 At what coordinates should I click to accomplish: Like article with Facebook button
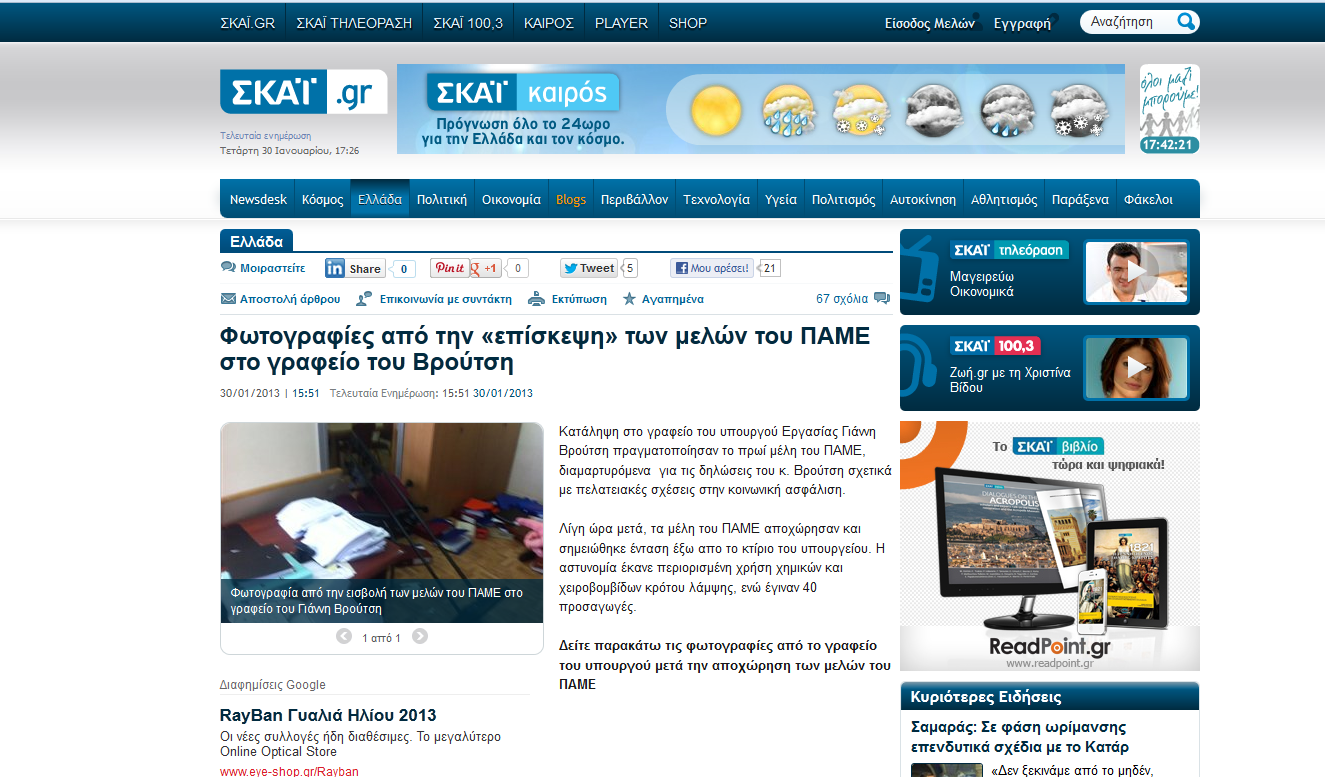click(712, 268)
